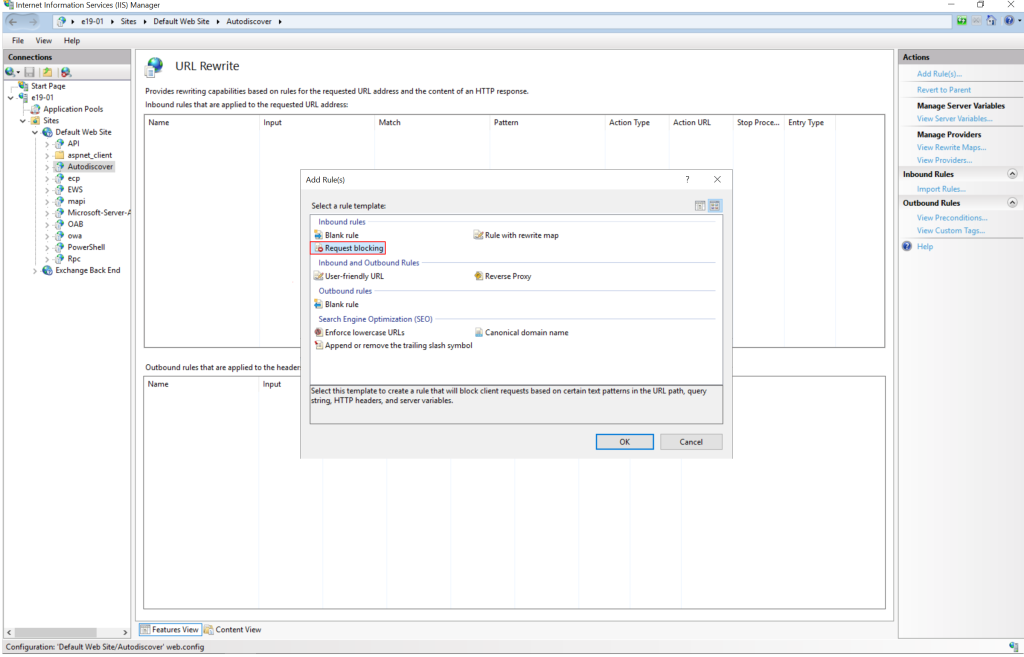1024x657 pixels.
Task: Open the View Server Variables link
Action: (x=954, y=119)
